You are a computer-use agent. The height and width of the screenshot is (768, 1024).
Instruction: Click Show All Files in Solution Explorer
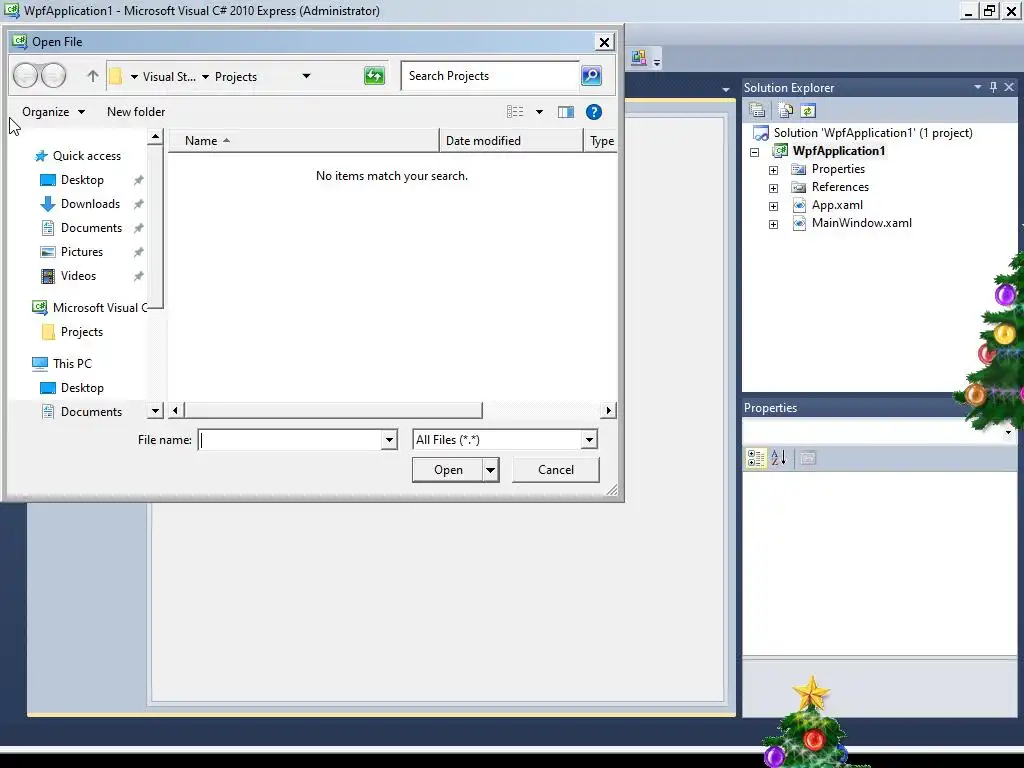pos(785,110)
